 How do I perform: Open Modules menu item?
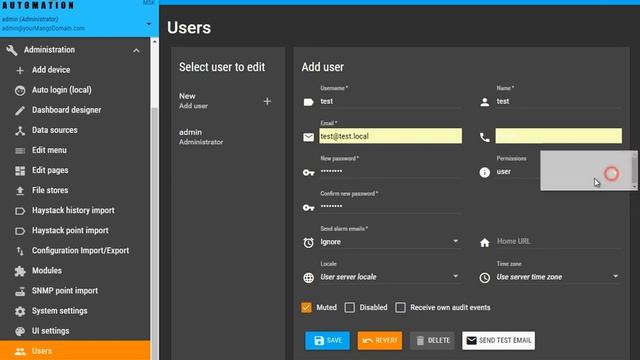click(75, 271)
